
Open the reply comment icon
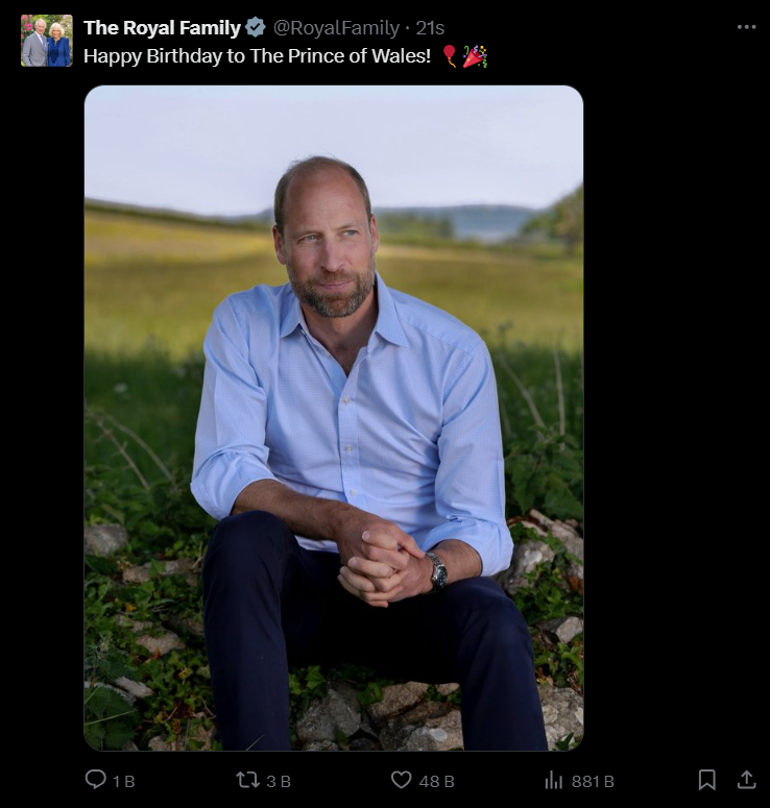pos(95,780)
